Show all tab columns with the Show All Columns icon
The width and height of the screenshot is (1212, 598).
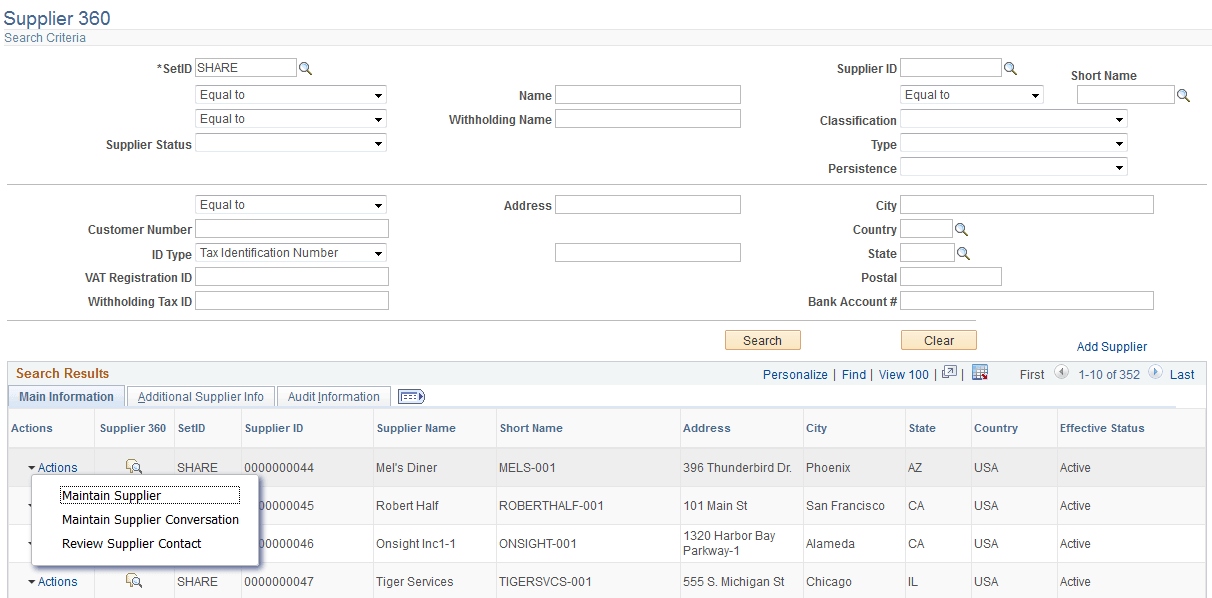coord(410,396)
